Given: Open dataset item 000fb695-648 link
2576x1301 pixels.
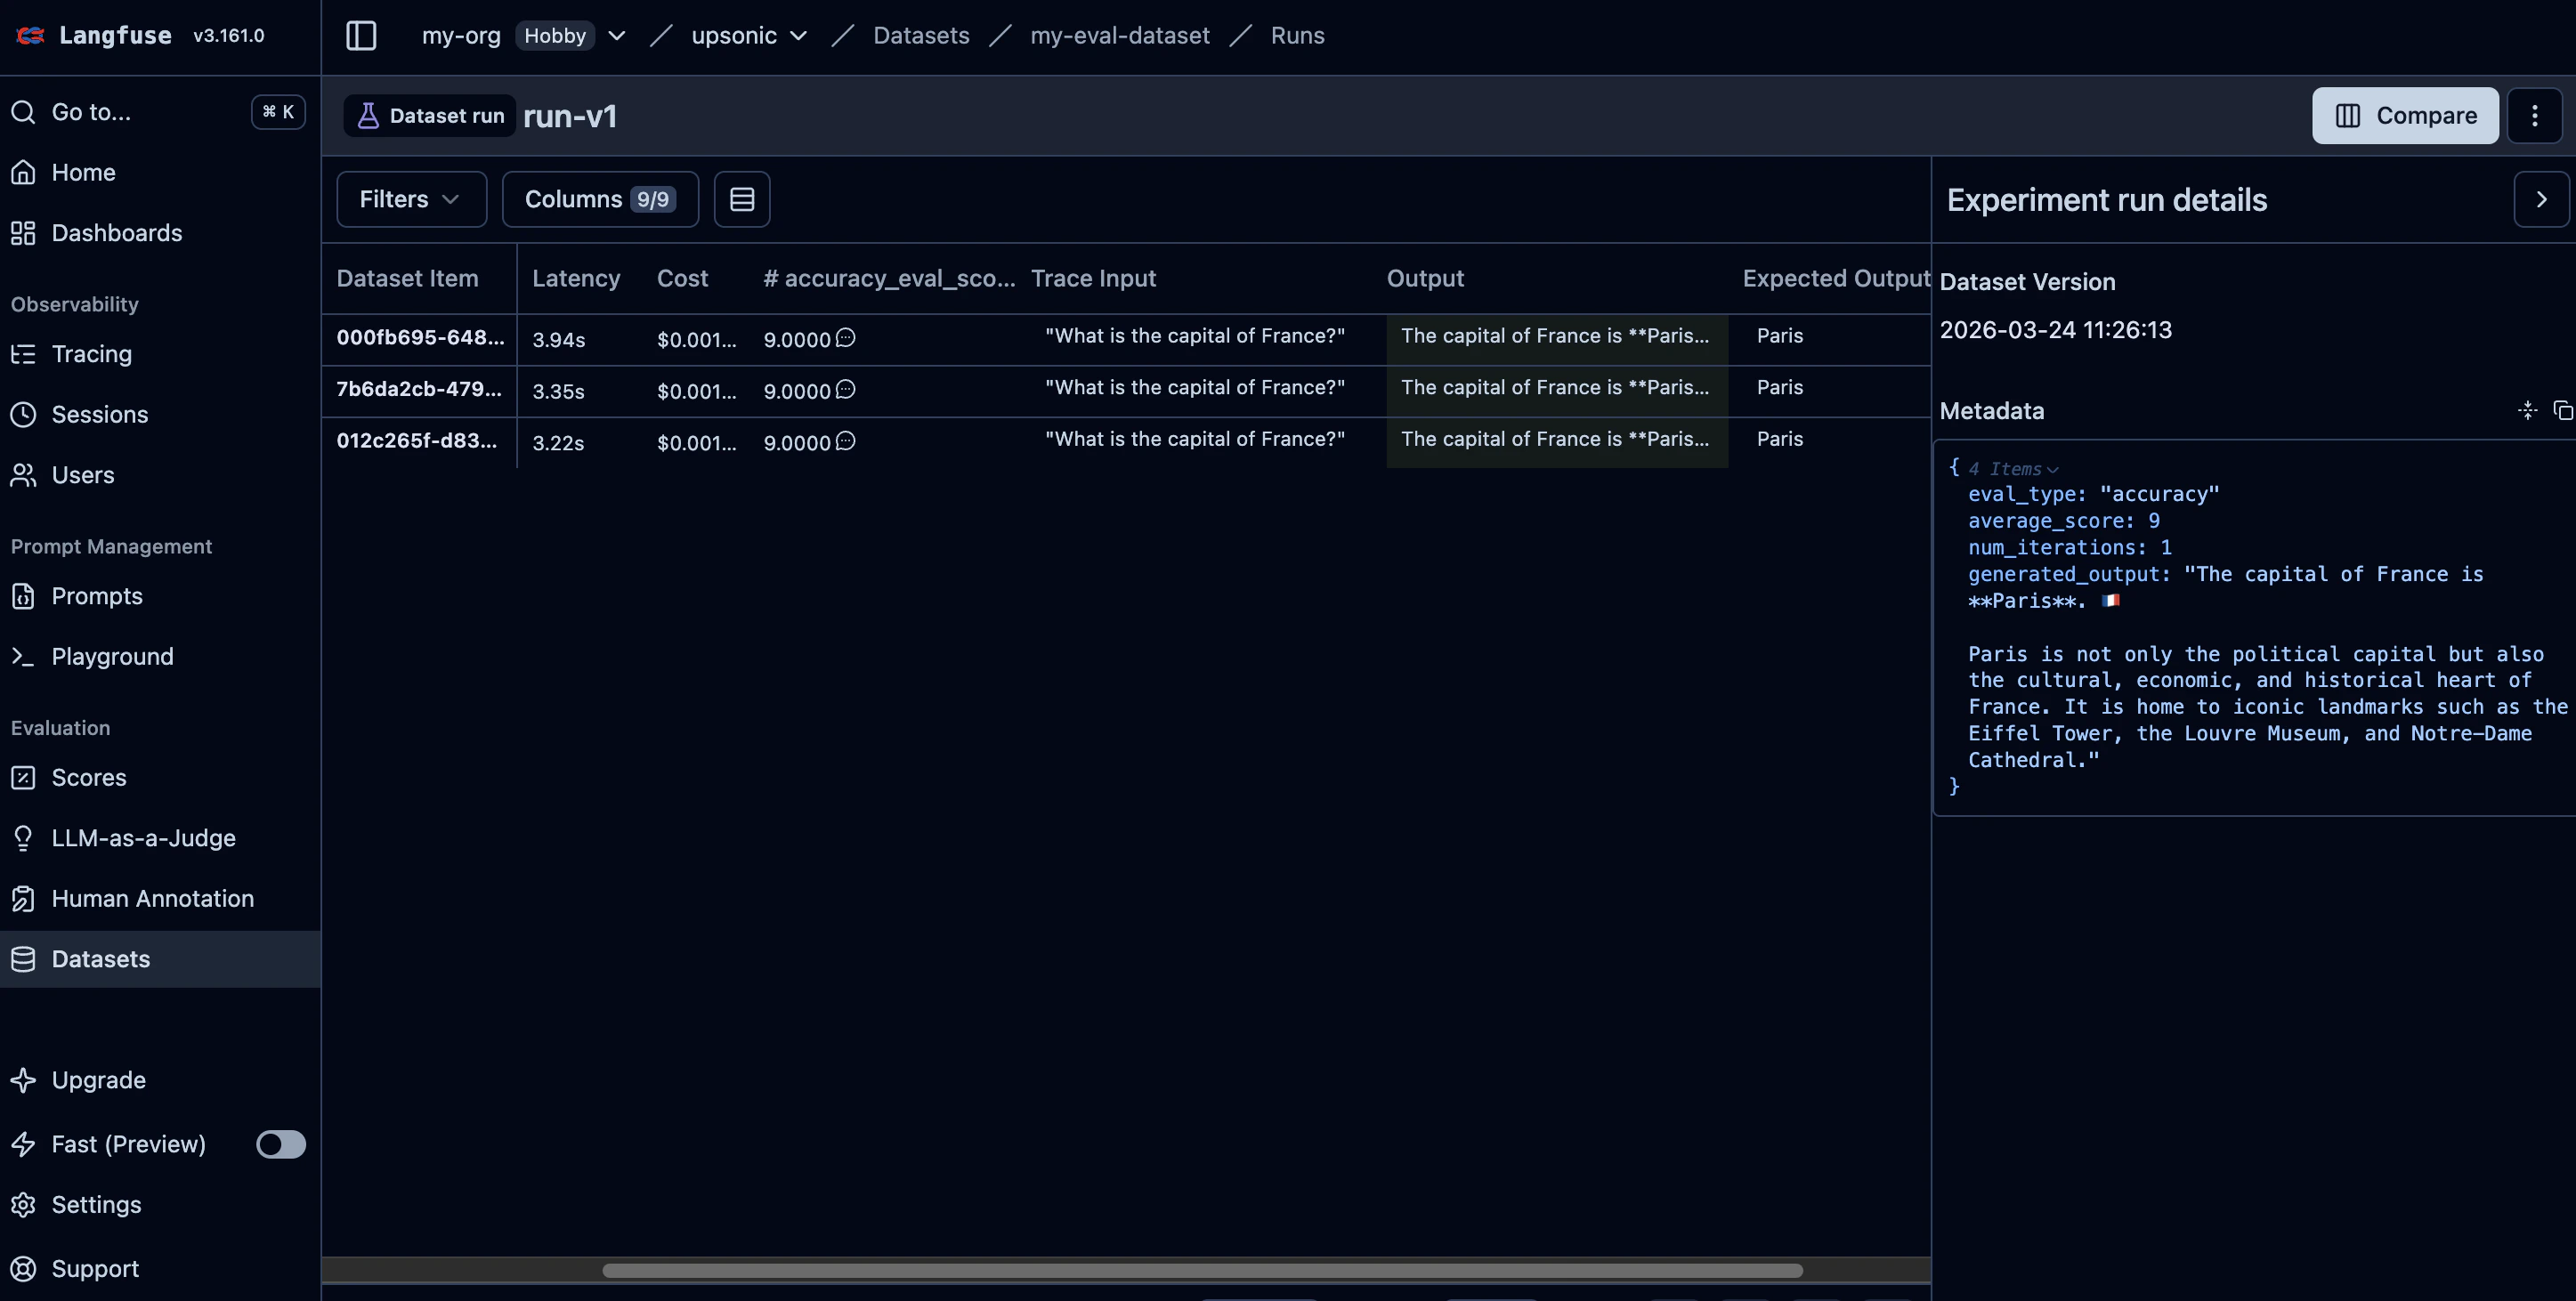Looking at the screenshot, I should tap(420, 338).
